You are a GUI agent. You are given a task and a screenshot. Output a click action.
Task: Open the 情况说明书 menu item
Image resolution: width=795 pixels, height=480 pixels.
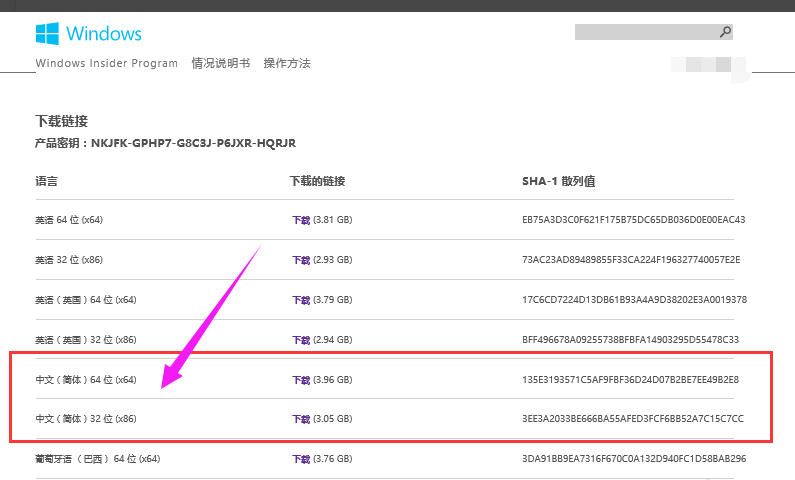point(221,63)
